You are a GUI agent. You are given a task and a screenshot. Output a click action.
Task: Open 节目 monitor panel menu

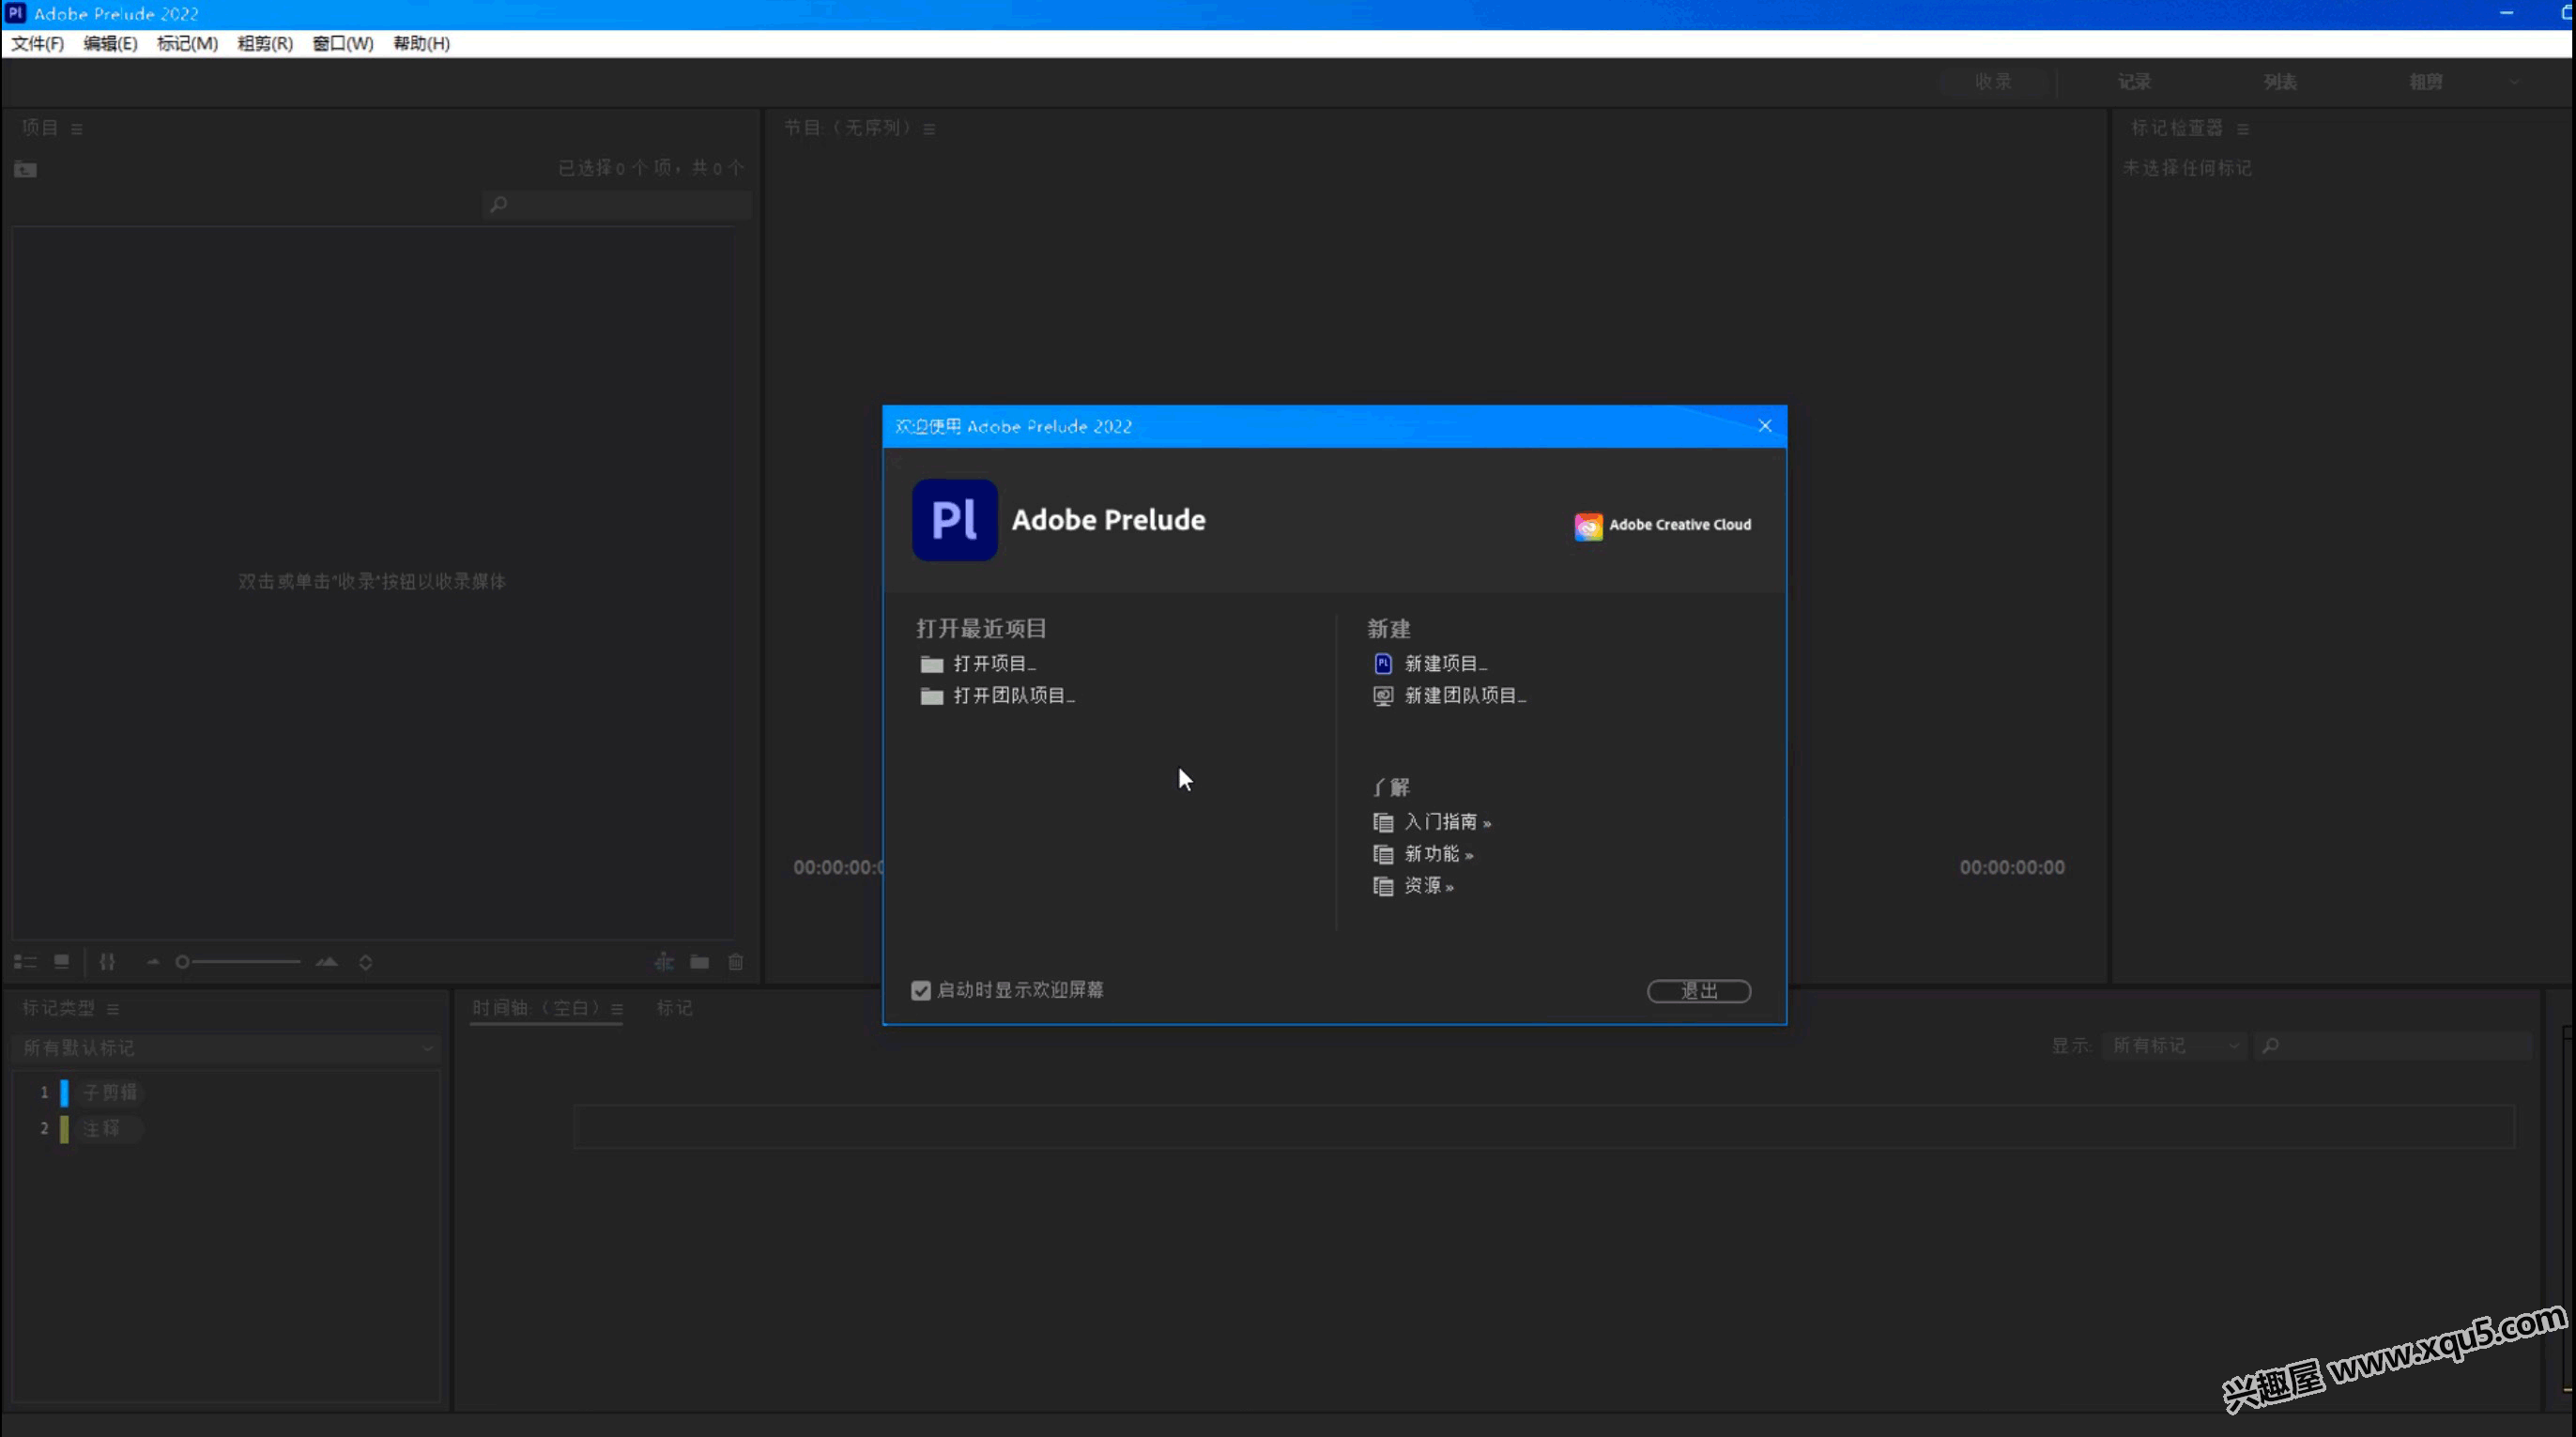pos(929,129)
